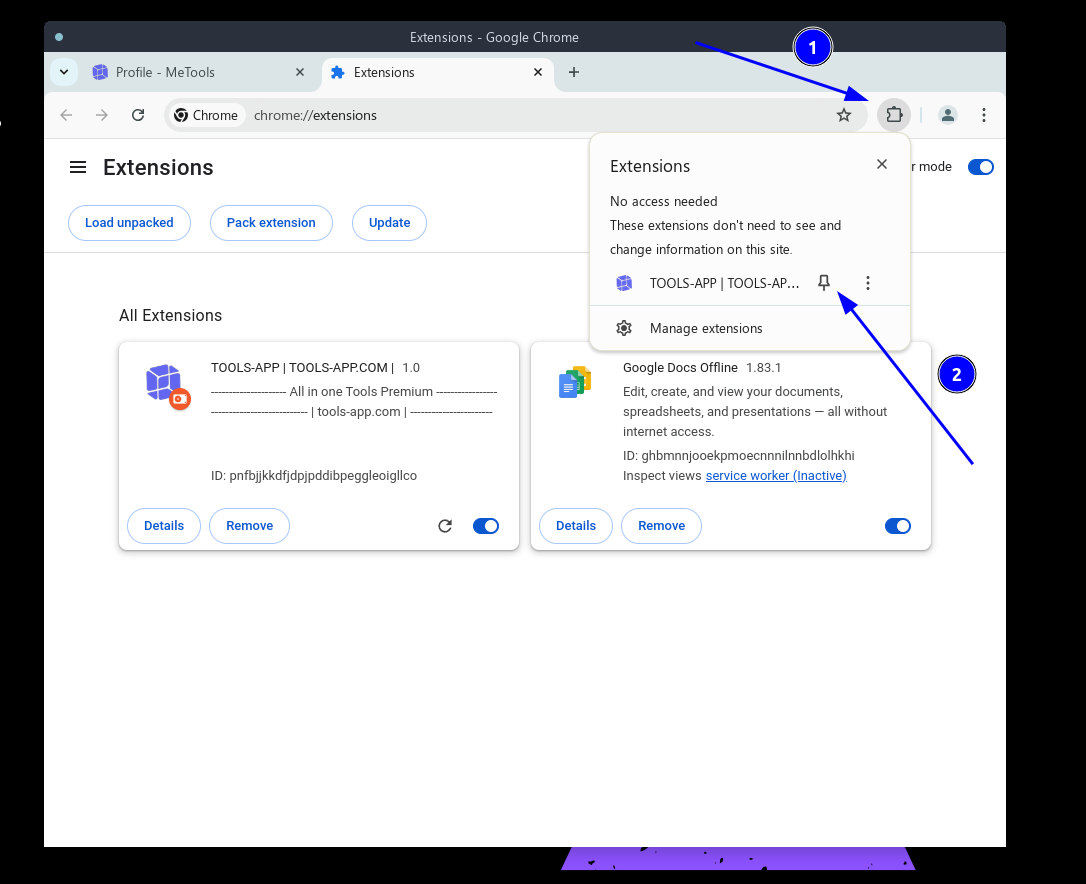
Task: Select Manage extensions in popup
Action: (x=706, y=328)
